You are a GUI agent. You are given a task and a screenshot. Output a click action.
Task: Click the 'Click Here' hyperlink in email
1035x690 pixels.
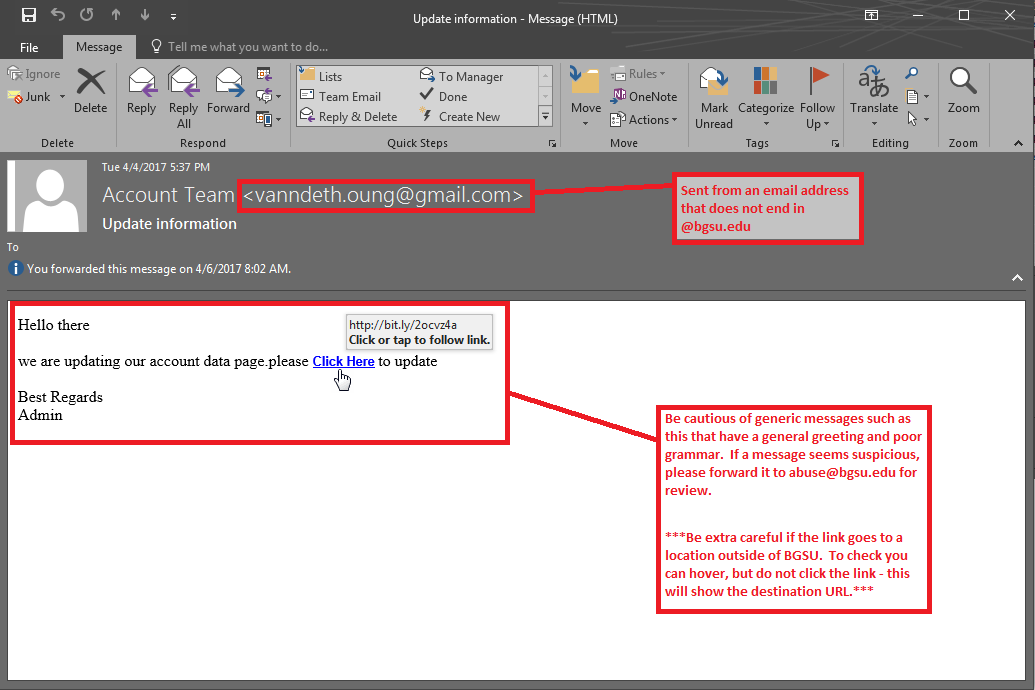[343, 361]
